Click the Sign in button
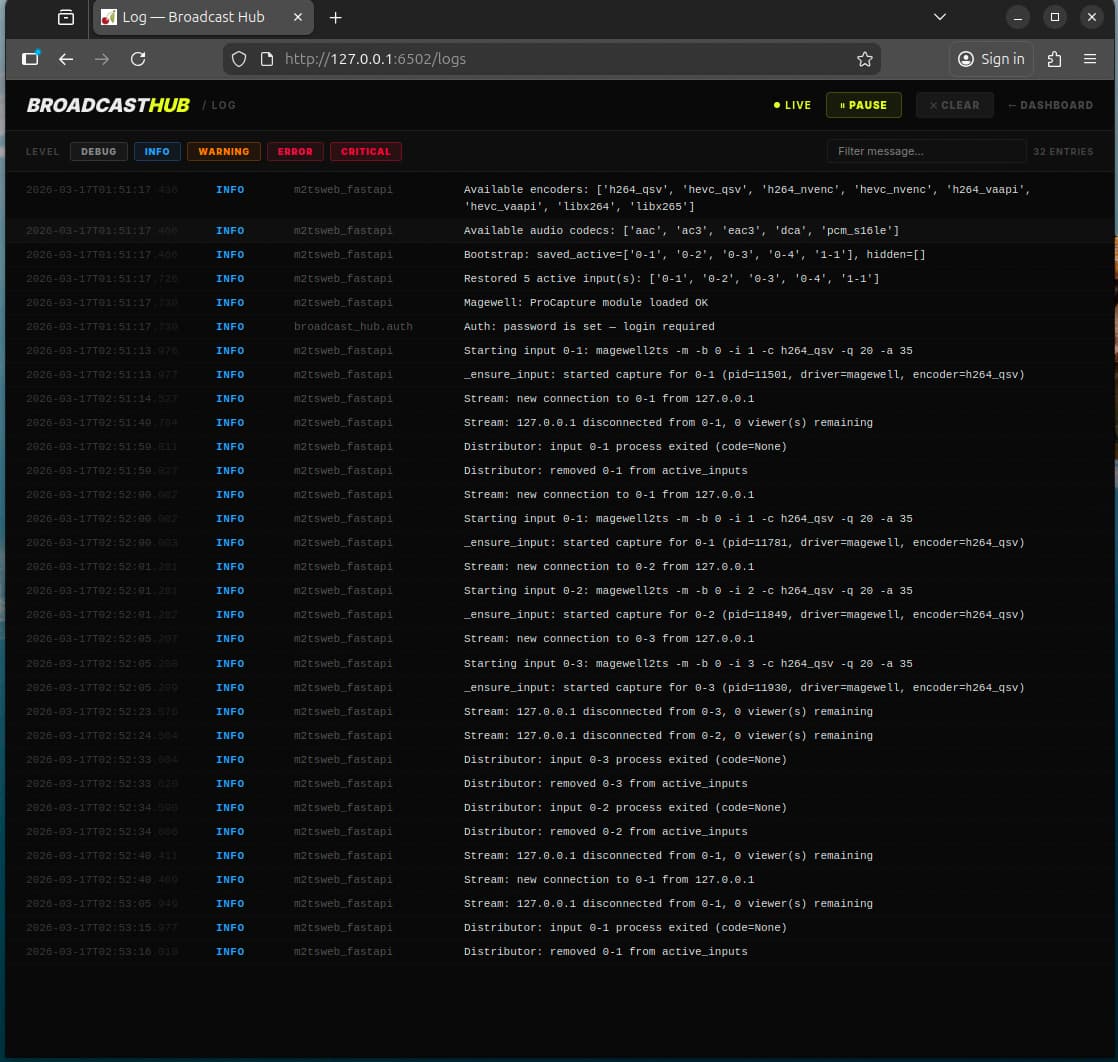The image size is (1118, 1062). (991, 59)
